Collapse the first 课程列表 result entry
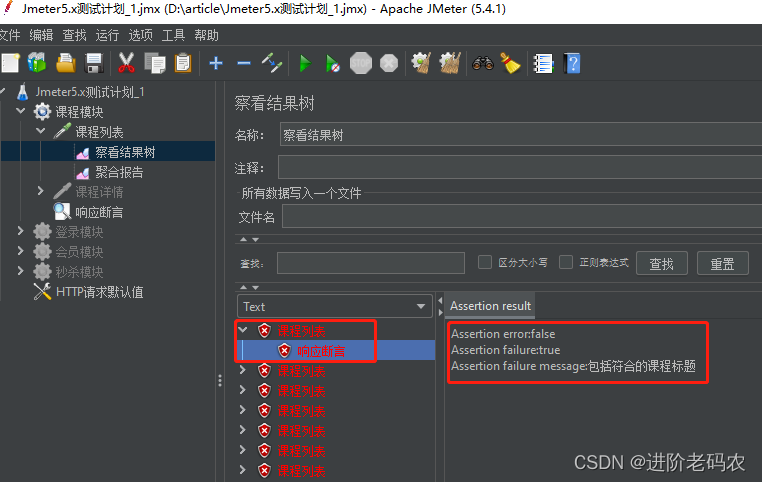Screen dimensions: 762x482 point(243,330)
